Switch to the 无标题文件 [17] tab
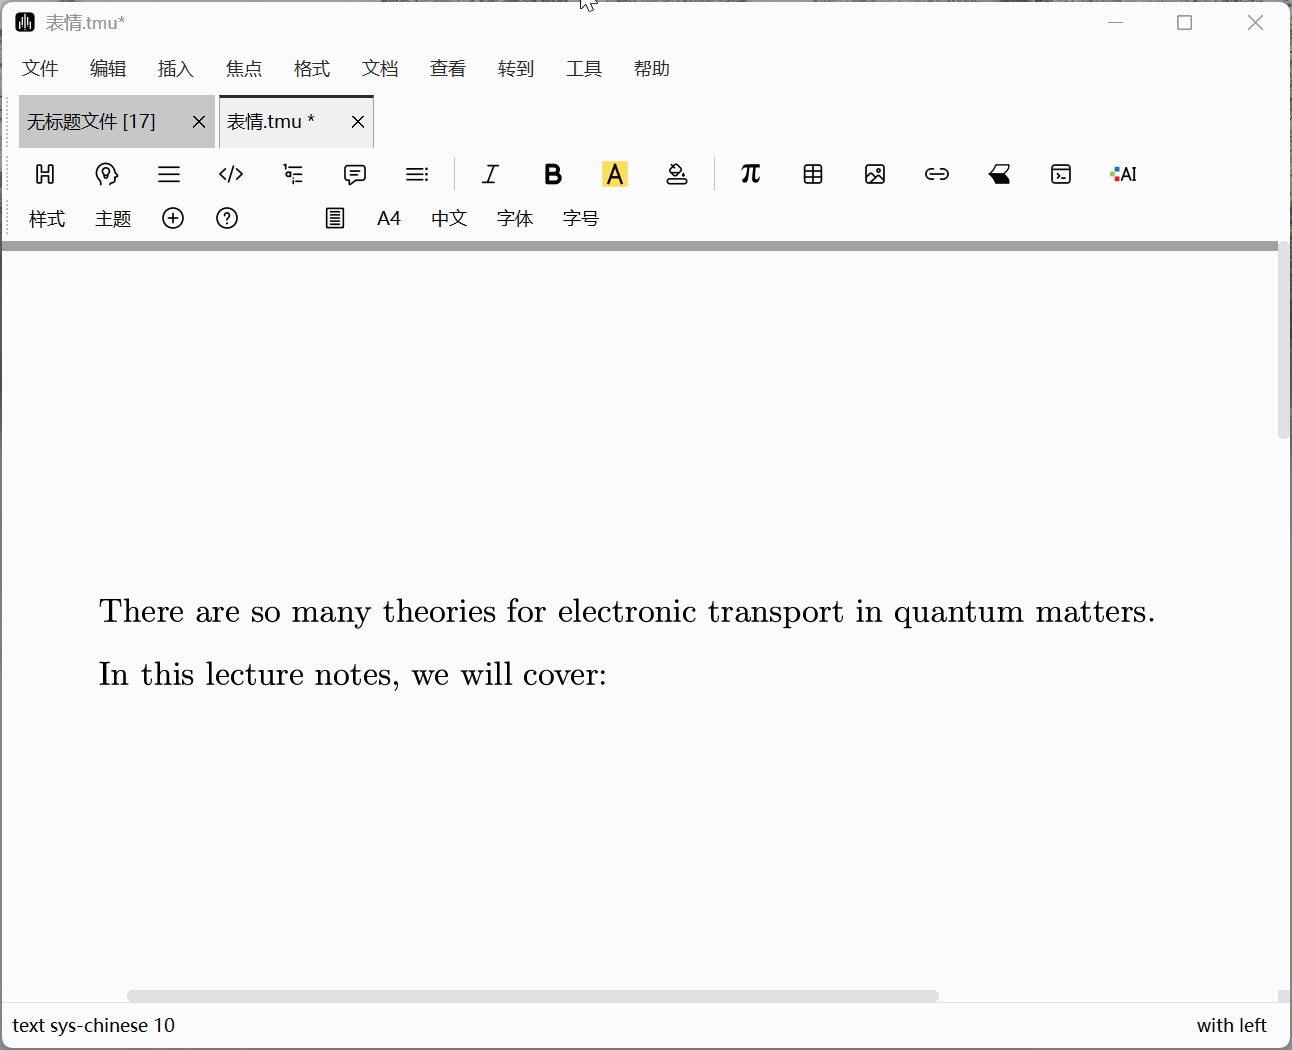Viewport: 1292px width, 1050px height. coord(92,121)
